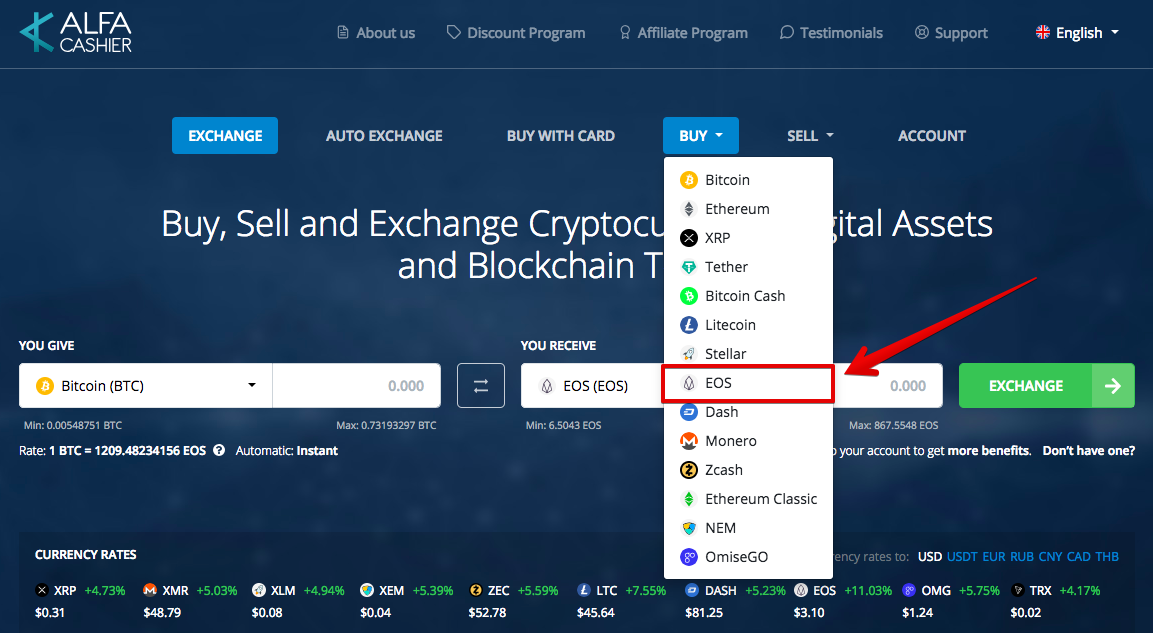Open the Support page
The image size is (1153, 633).
pos(951,33)
